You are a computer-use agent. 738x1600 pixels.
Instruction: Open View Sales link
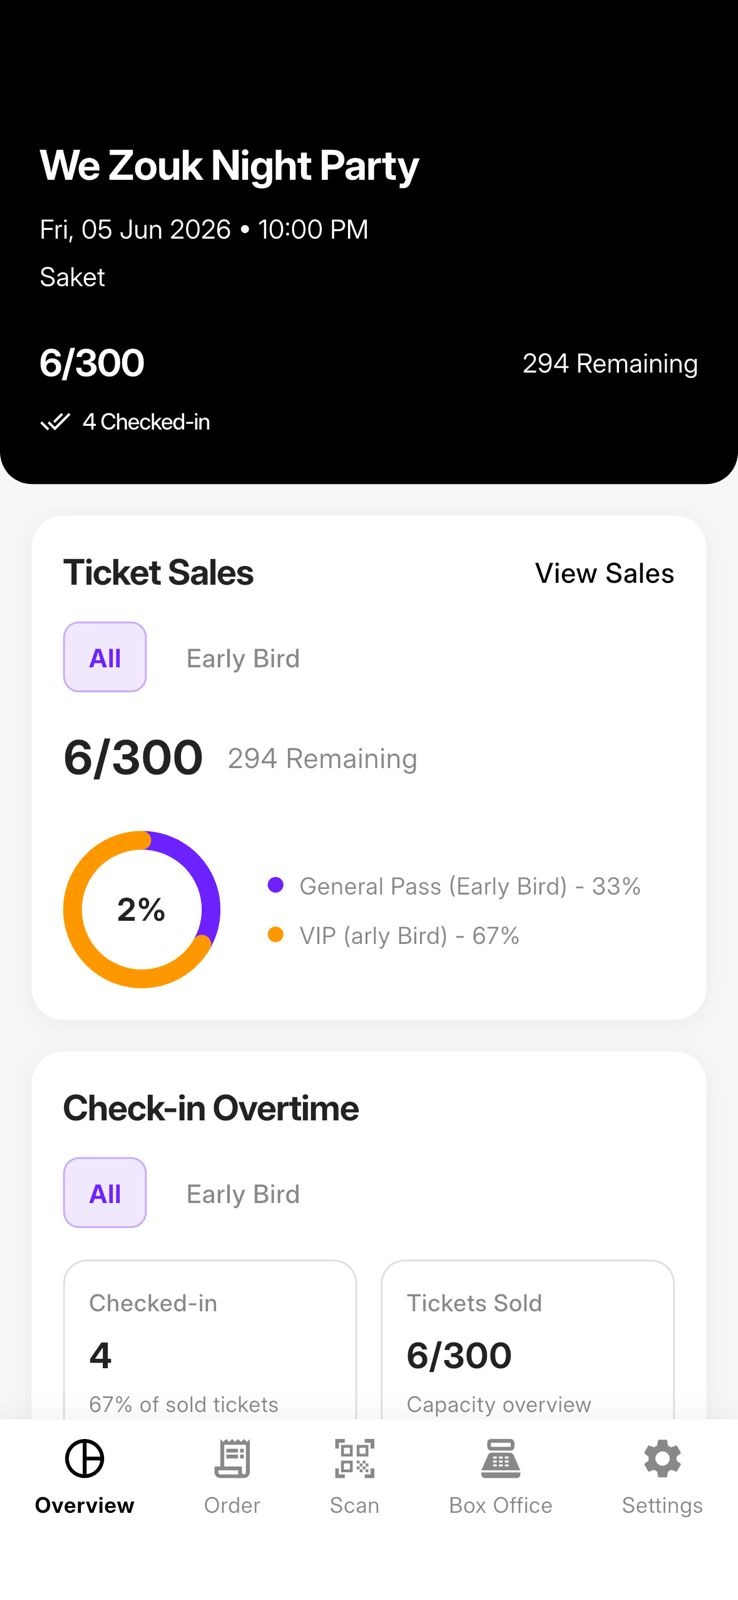point(604,573)
